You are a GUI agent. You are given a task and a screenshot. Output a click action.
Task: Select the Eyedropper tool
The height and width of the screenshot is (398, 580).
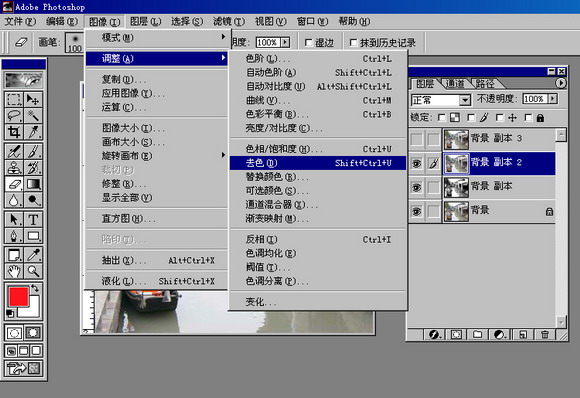click(33, 255)
